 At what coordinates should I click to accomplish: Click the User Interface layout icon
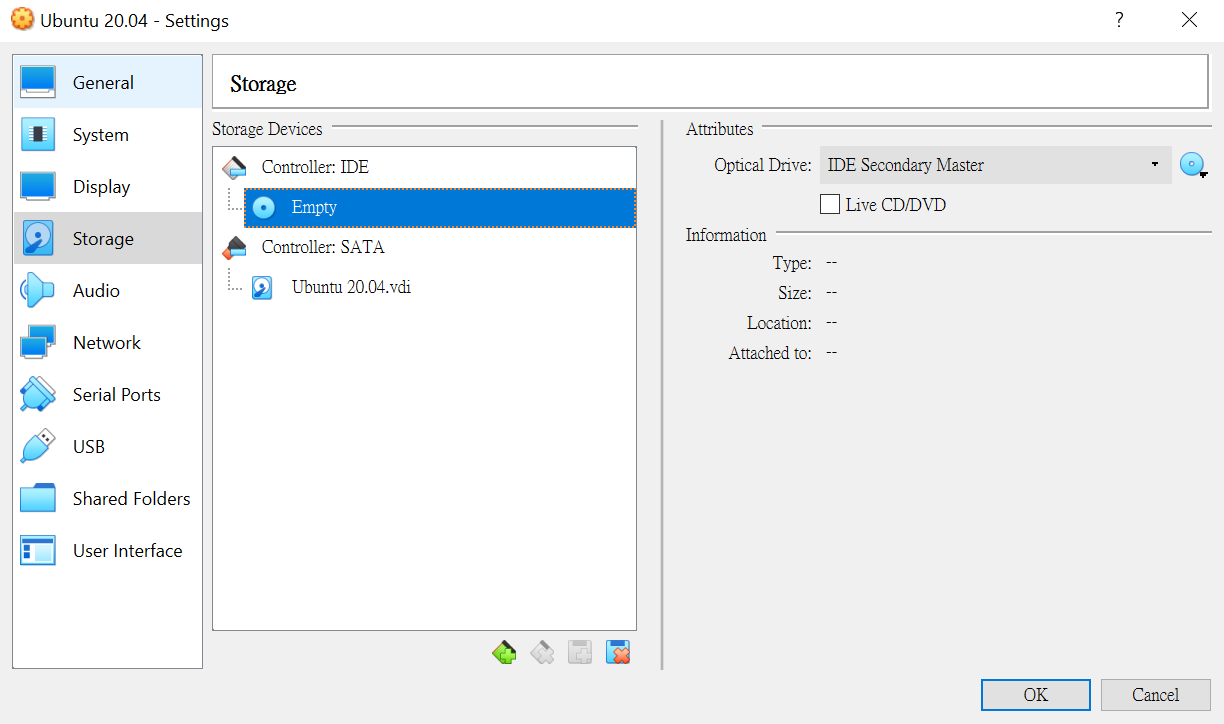[38, 551]
